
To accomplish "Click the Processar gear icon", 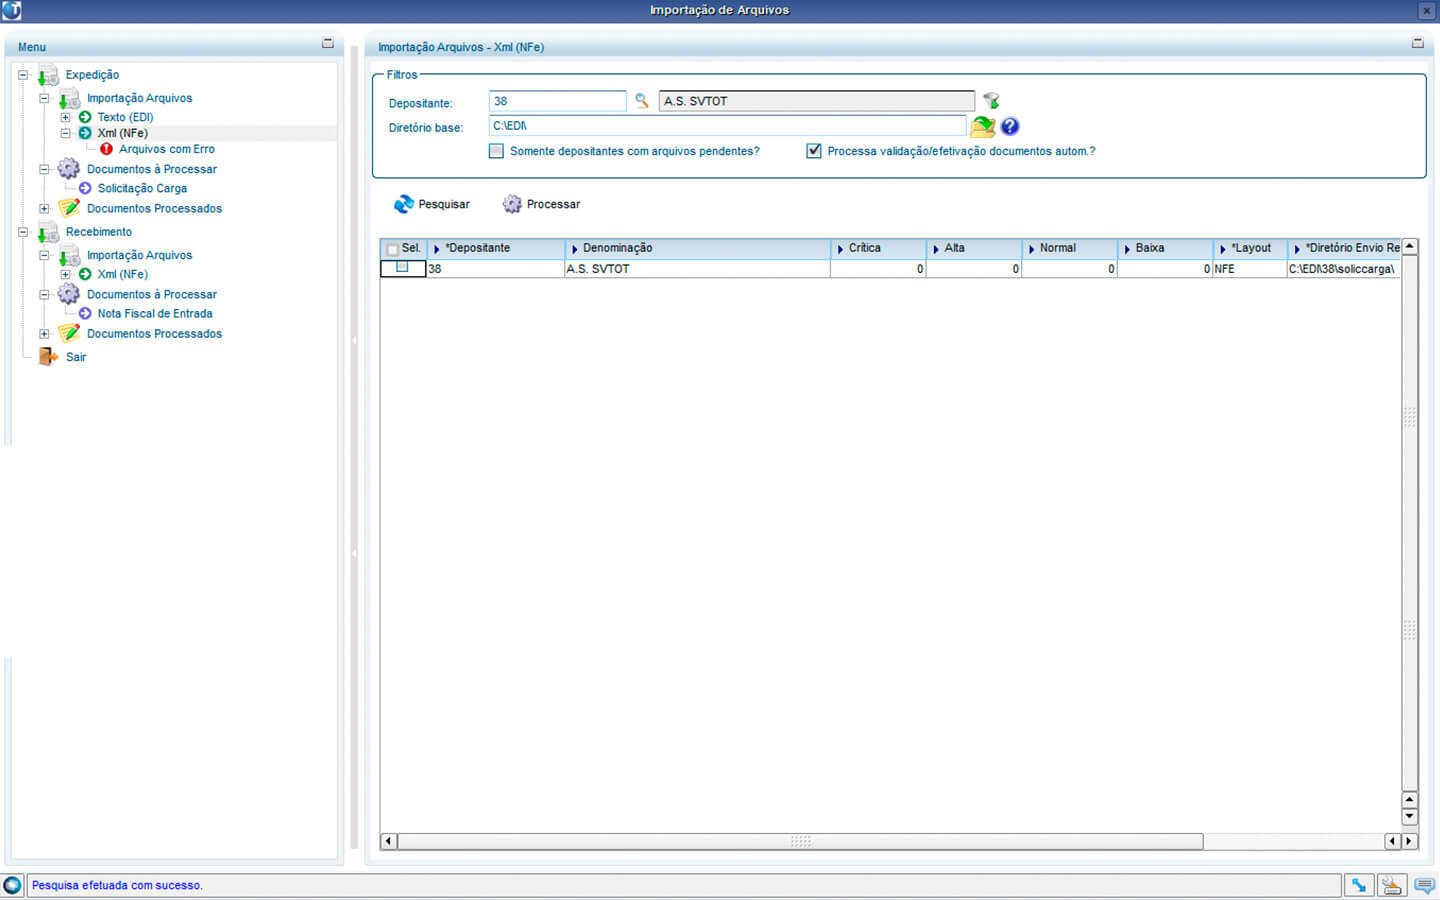I will (x=512, y=204).
